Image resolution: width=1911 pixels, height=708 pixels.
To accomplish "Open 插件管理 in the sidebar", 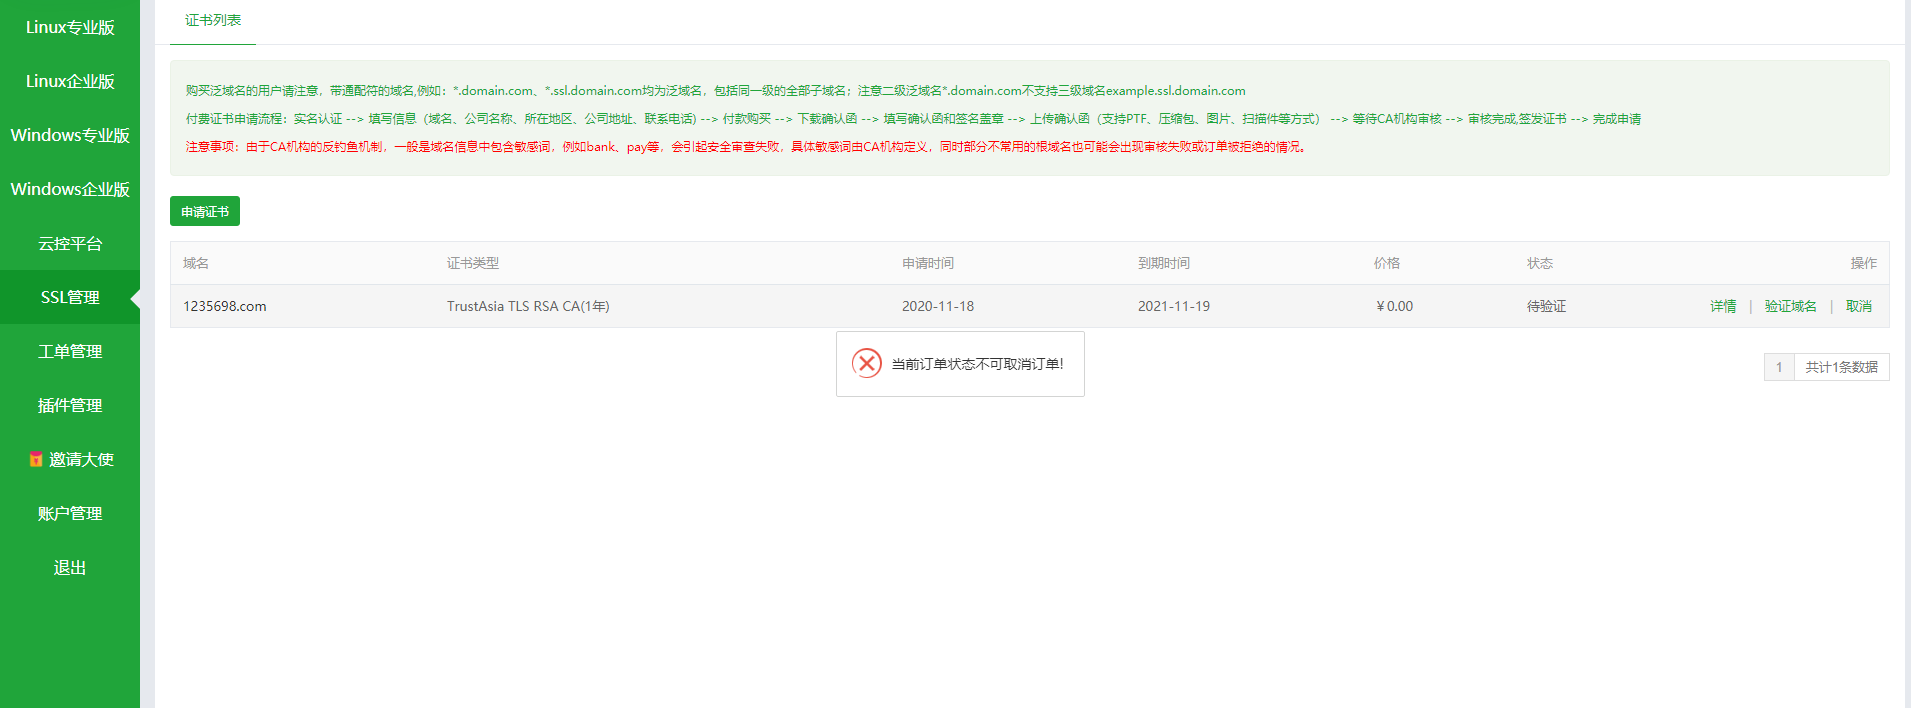I will pyautogui.click(x=70, y=405).
